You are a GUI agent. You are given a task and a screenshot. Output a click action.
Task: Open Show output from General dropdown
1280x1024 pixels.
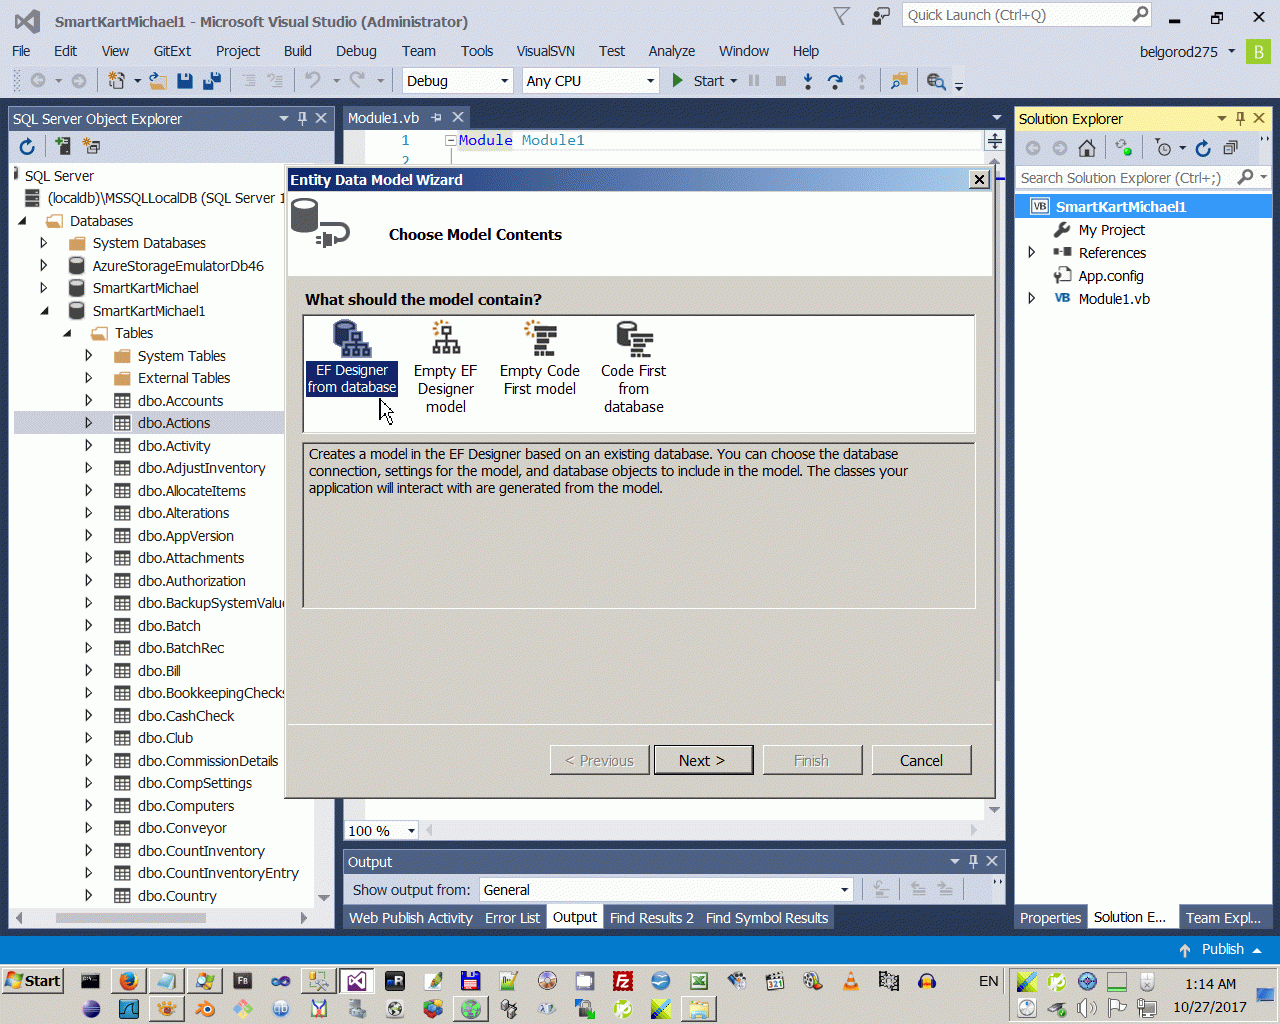click(x=666, y=890)
